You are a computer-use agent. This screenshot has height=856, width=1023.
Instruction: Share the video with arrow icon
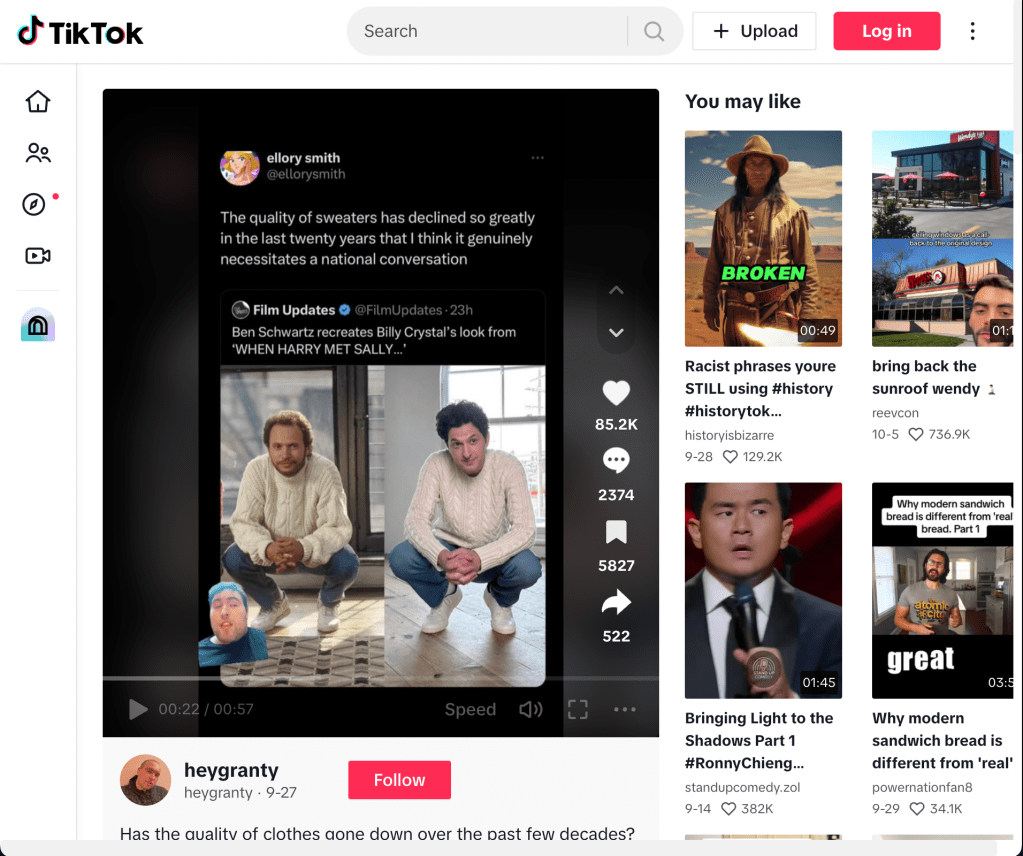coord(616,602)
